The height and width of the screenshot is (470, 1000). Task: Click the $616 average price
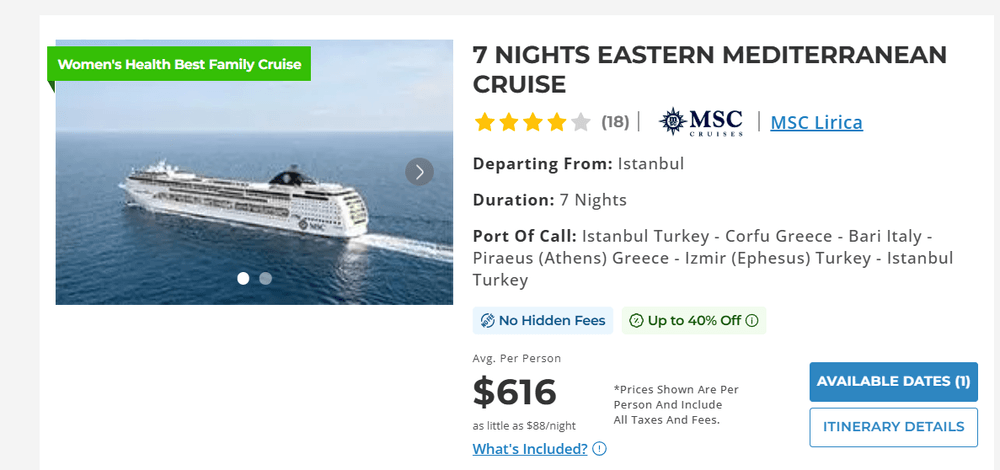click(515, 392)
